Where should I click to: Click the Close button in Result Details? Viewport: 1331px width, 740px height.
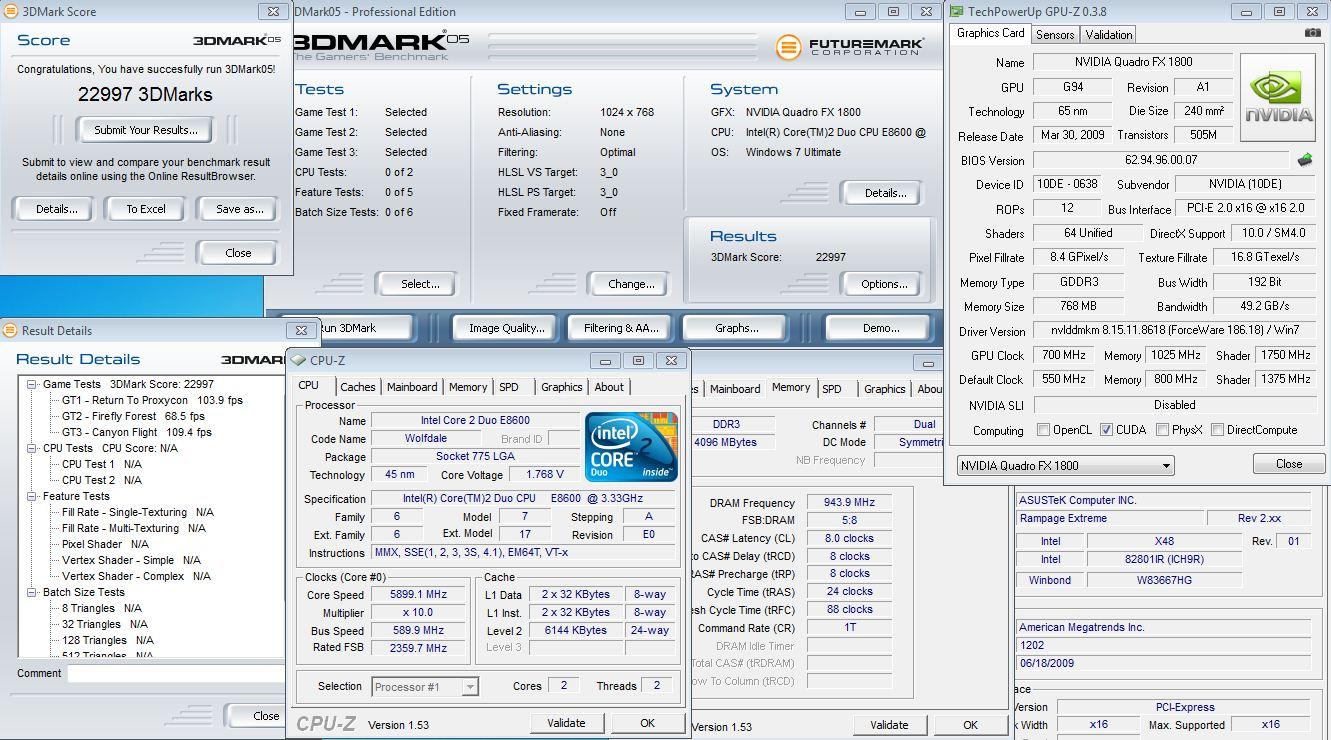[258, 715]
